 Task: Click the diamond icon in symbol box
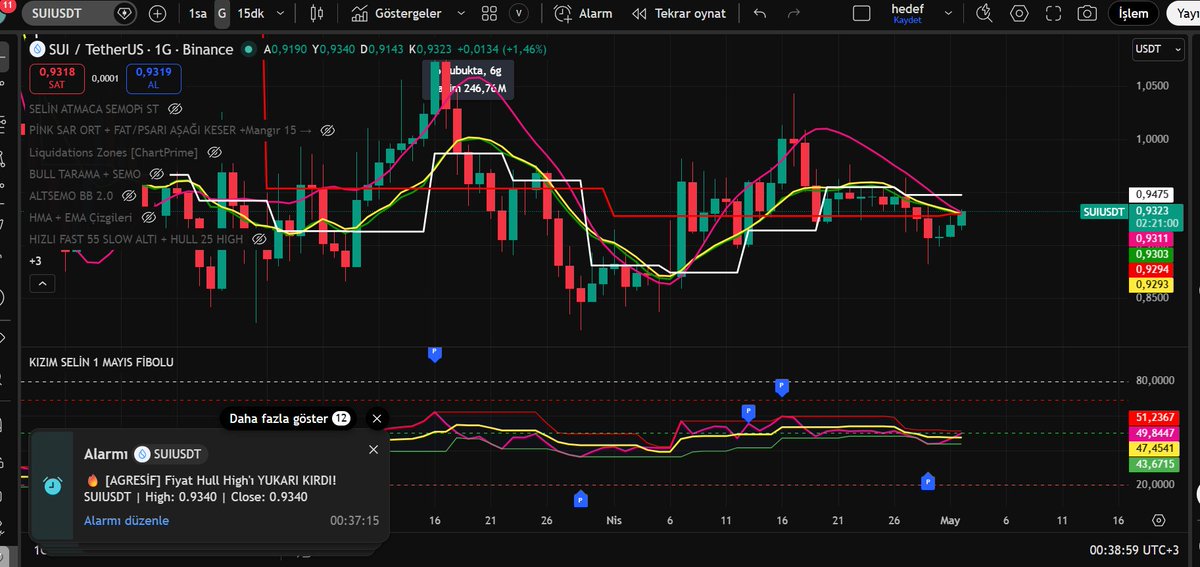tap(122, 14)
